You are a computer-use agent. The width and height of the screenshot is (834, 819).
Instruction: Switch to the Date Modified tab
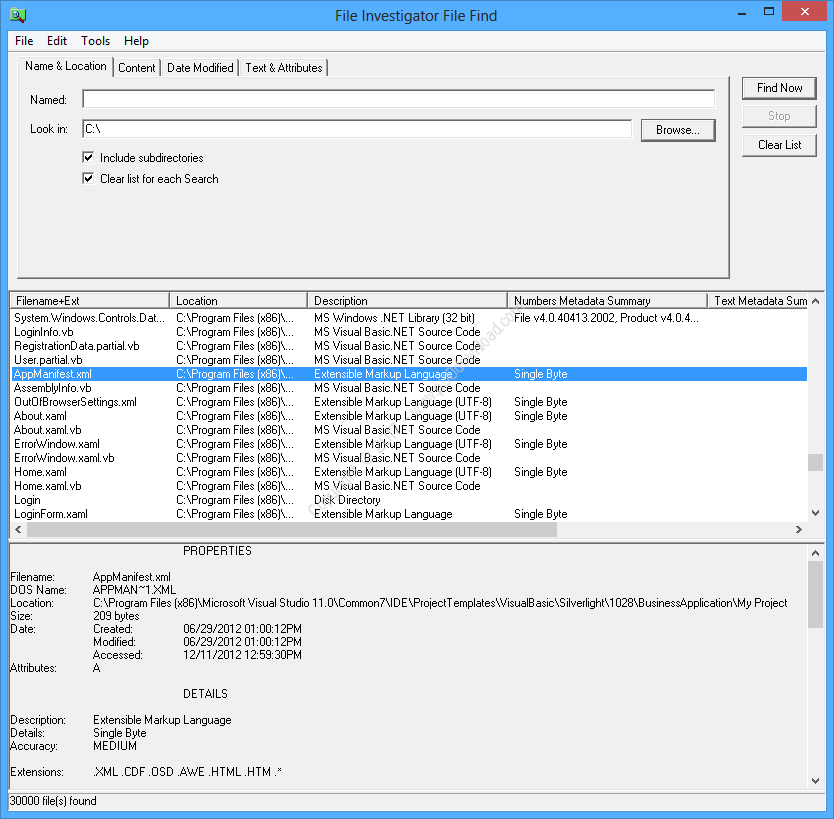tap(200, 68)
